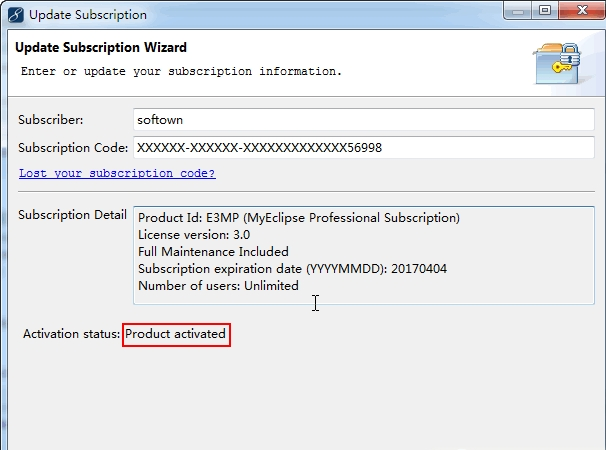
Task: Click the MyEclipse icon in the title bar
Action: tap(15, 15)
